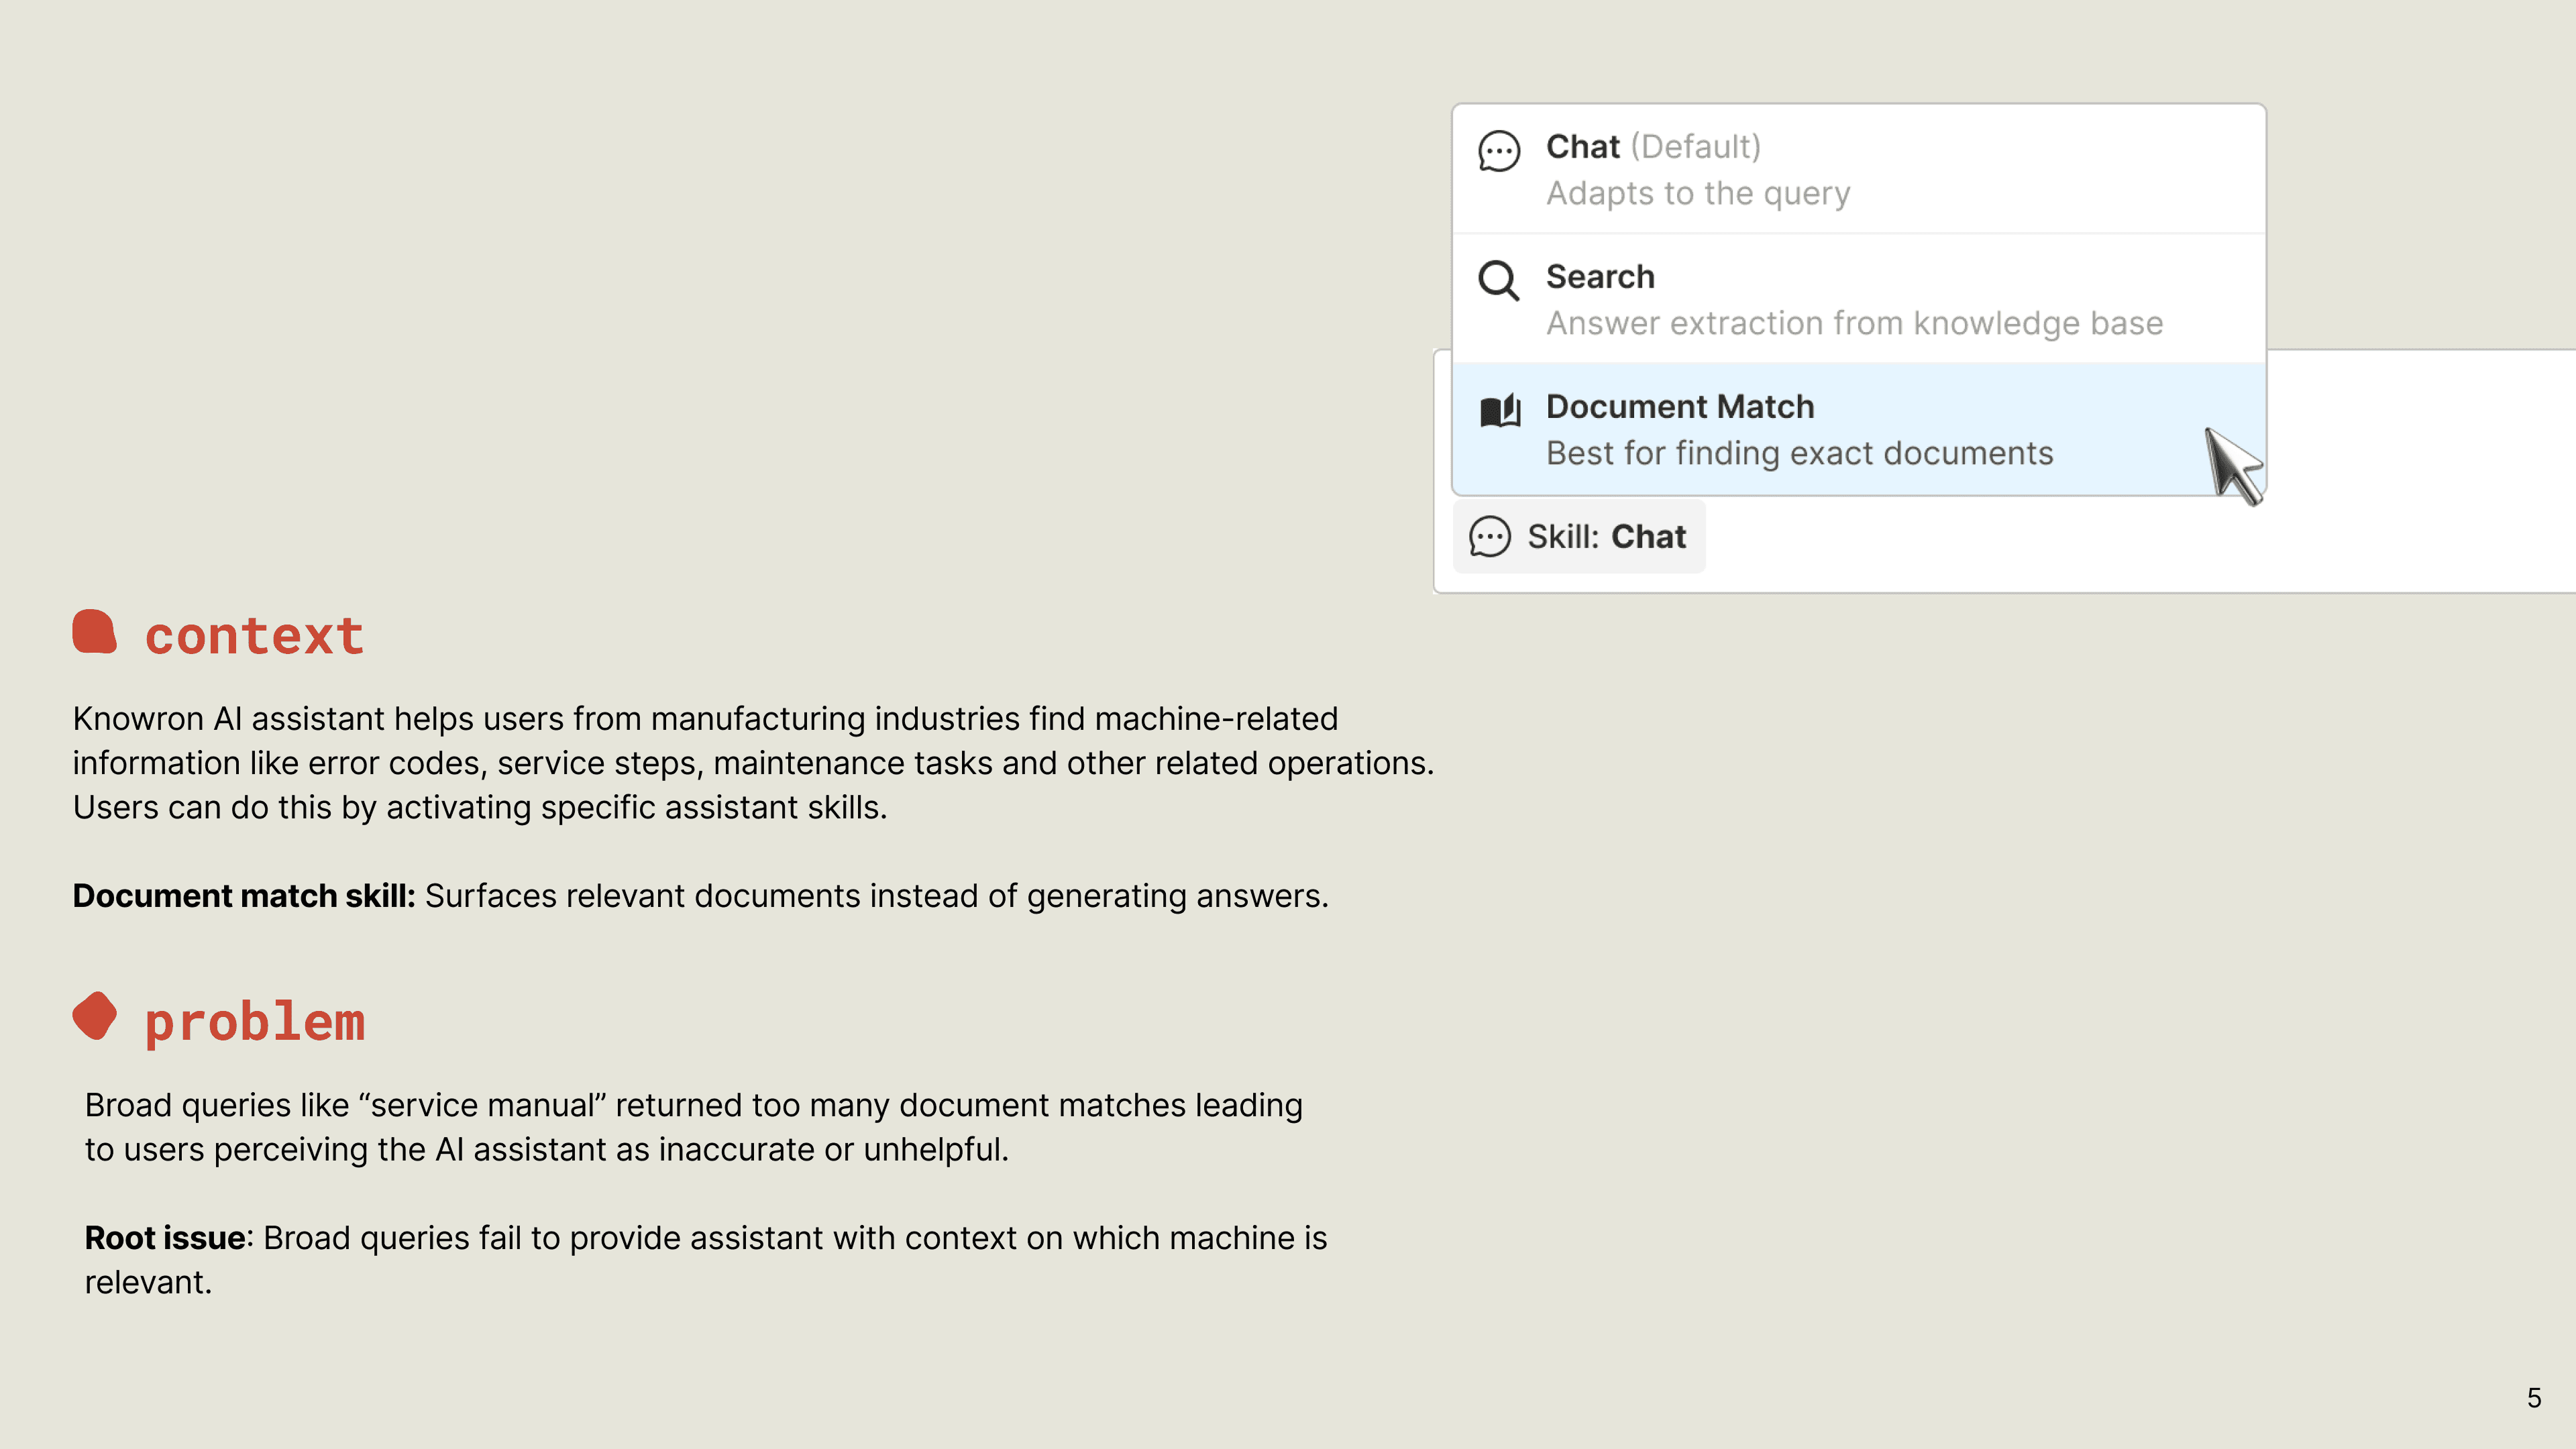Click the red diamond icon next to problem
Image resolution: width=2576 pixels, height=1449 pixels.
tap(95, 1016)
